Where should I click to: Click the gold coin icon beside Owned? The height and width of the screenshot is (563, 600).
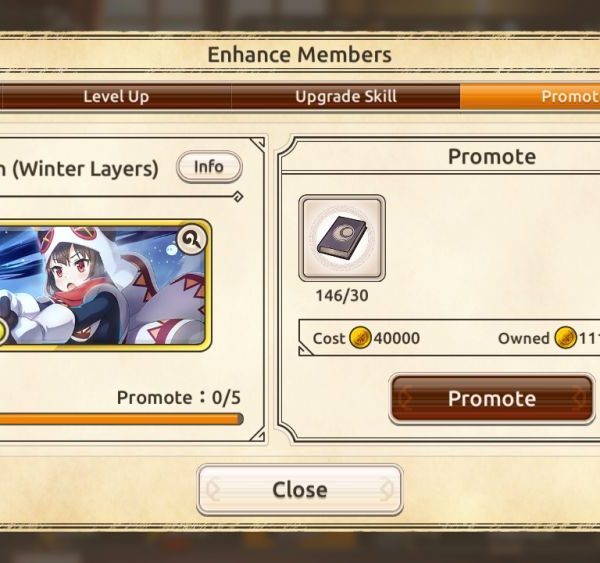[x=565, y=338]
